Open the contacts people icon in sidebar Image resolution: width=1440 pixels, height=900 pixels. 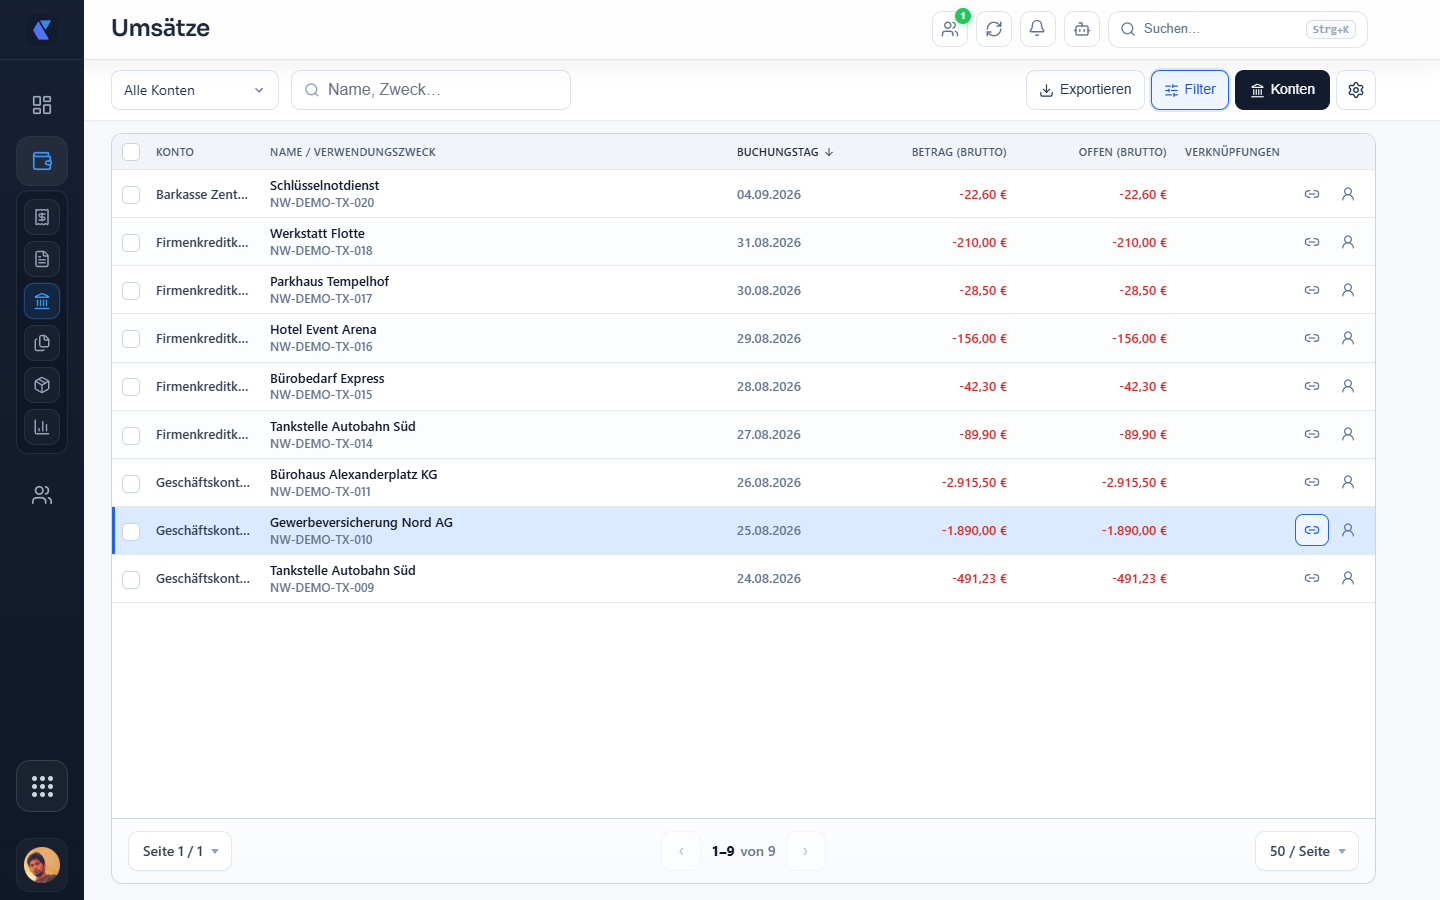42,495
